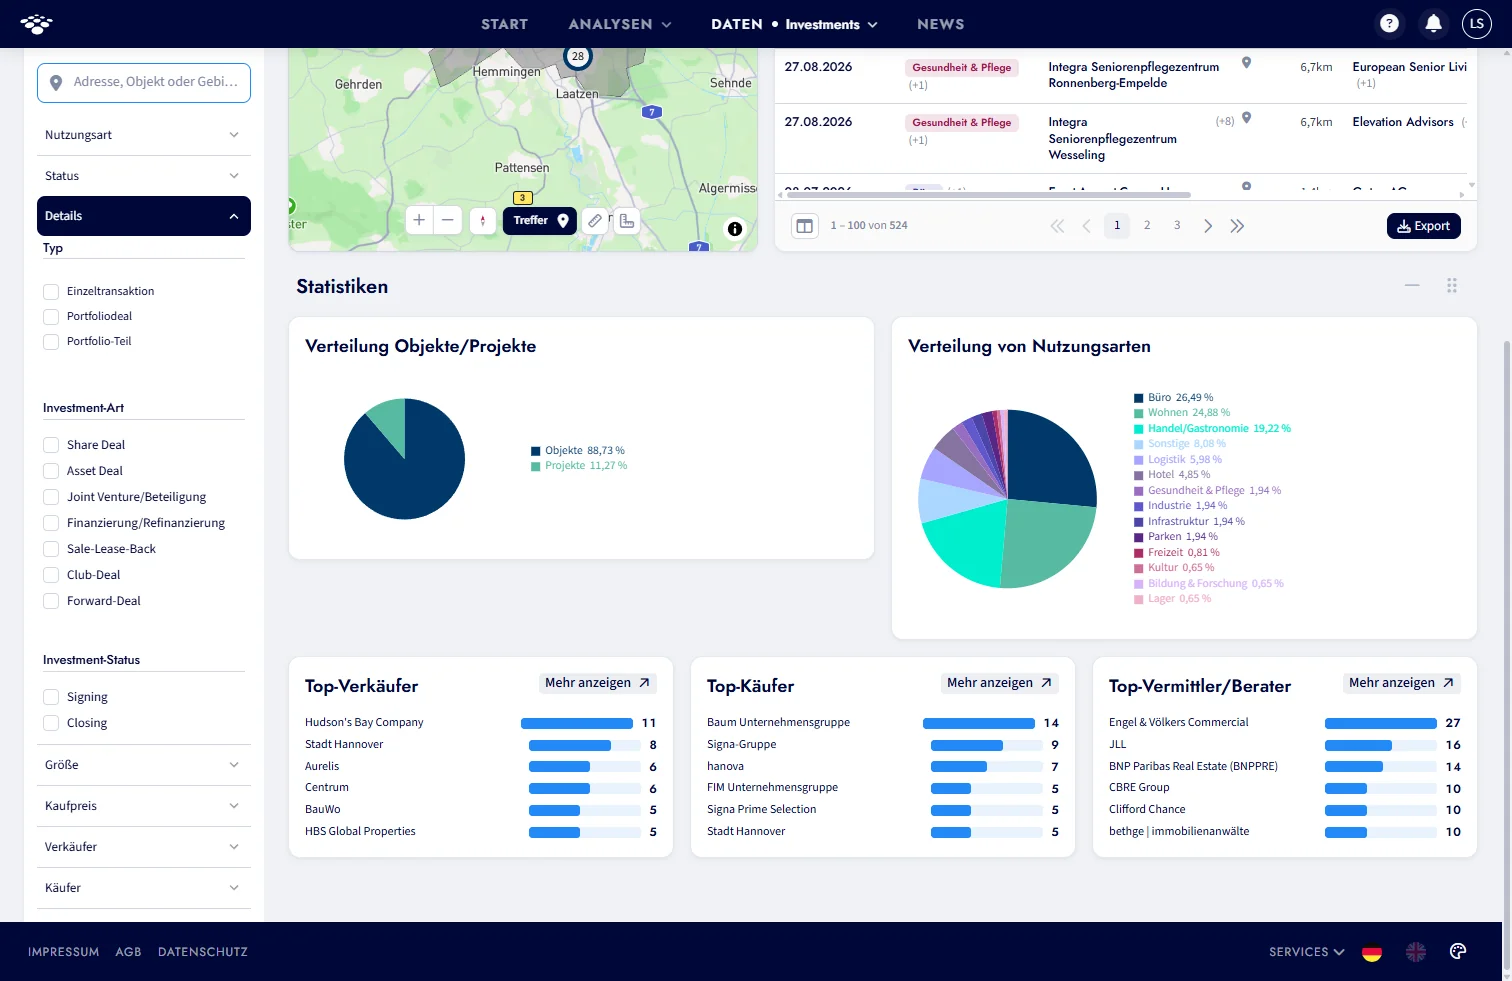Screen dimensions: 1512x981
Task: Open the help question mark icon
Action: point(1389,24)
